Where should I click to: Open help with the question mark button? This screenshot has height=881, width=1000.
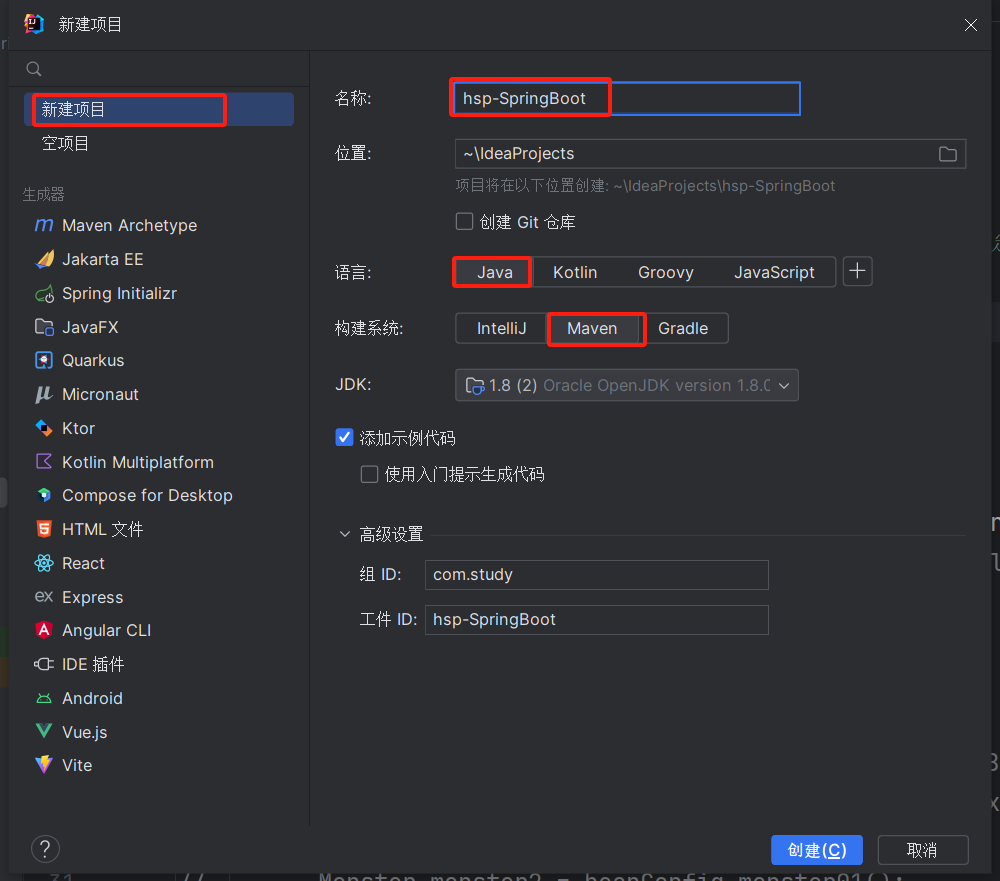pyautogui.click(x=45, y=849)
